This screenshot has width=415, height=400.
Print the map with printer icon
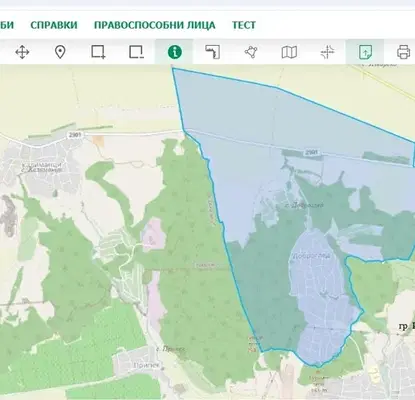[x=403, y=52]
